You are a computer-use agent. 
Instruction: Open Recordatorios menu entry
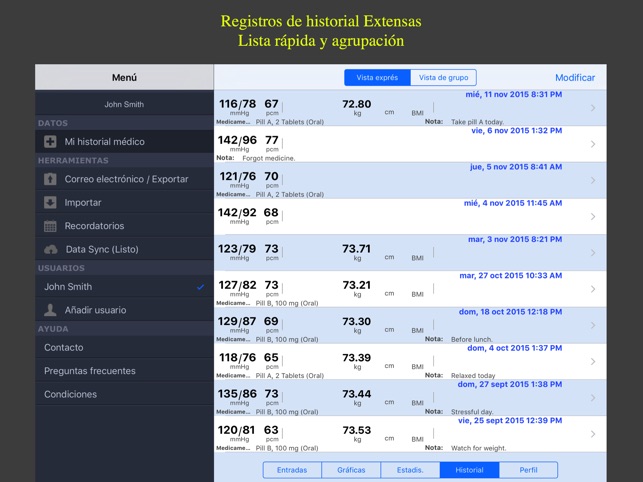click(124, 226)
